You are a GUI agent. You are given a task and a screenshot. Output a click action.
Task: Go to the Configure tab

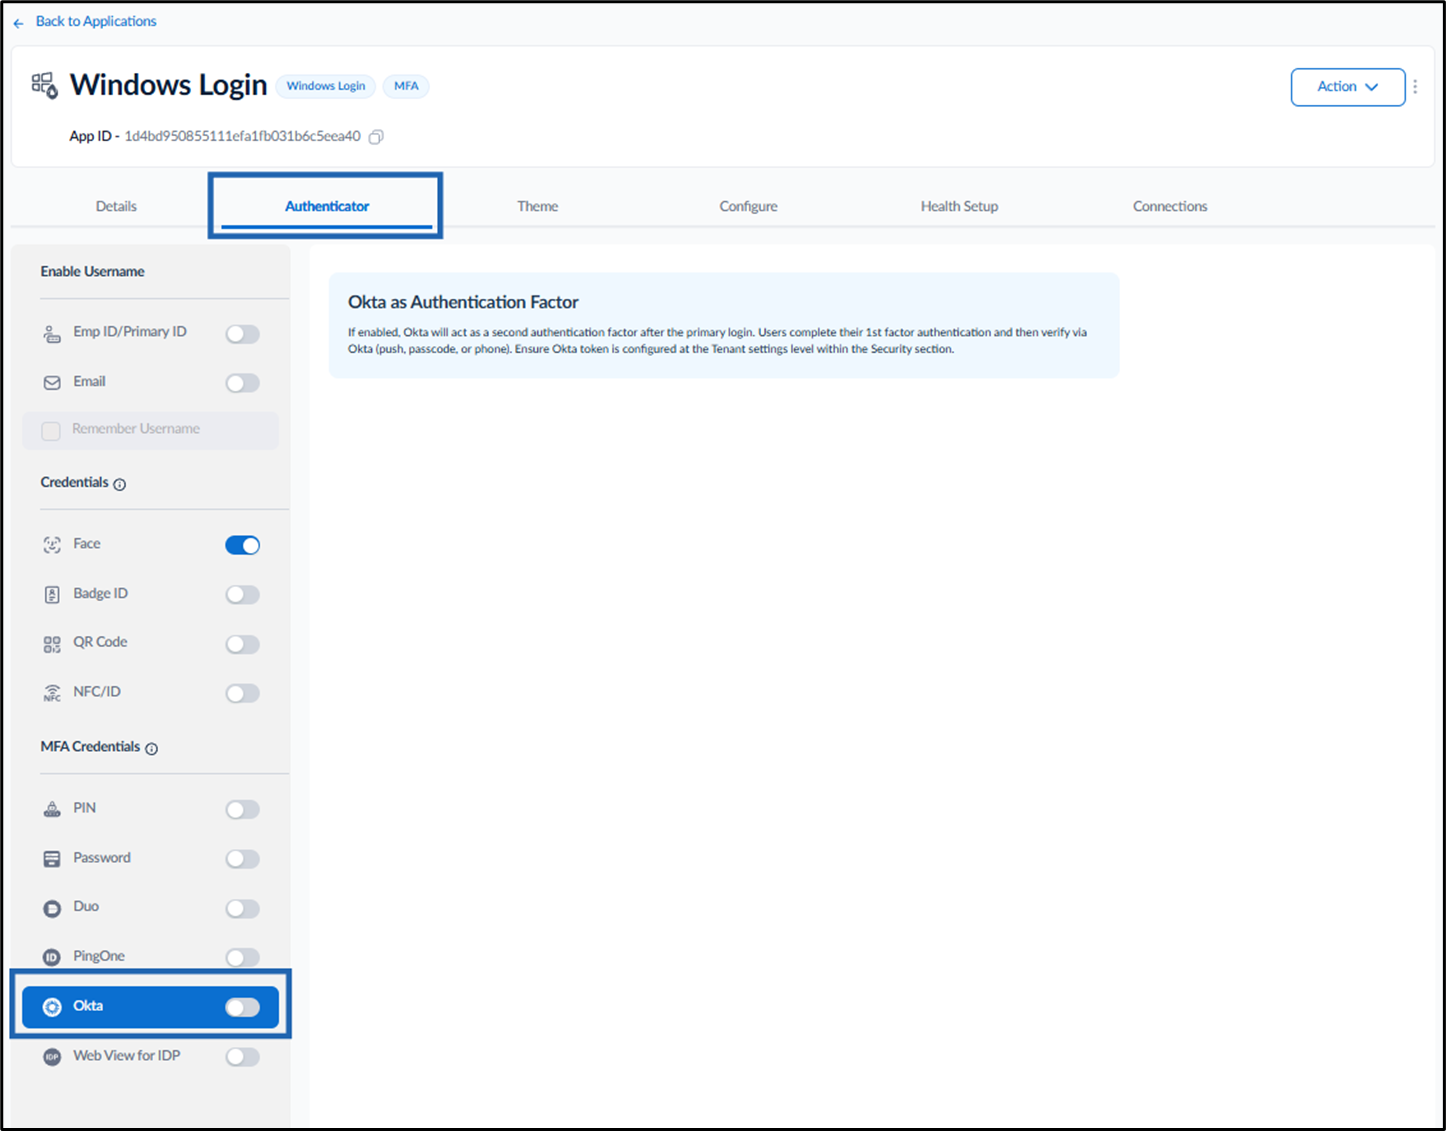point(748,206)
